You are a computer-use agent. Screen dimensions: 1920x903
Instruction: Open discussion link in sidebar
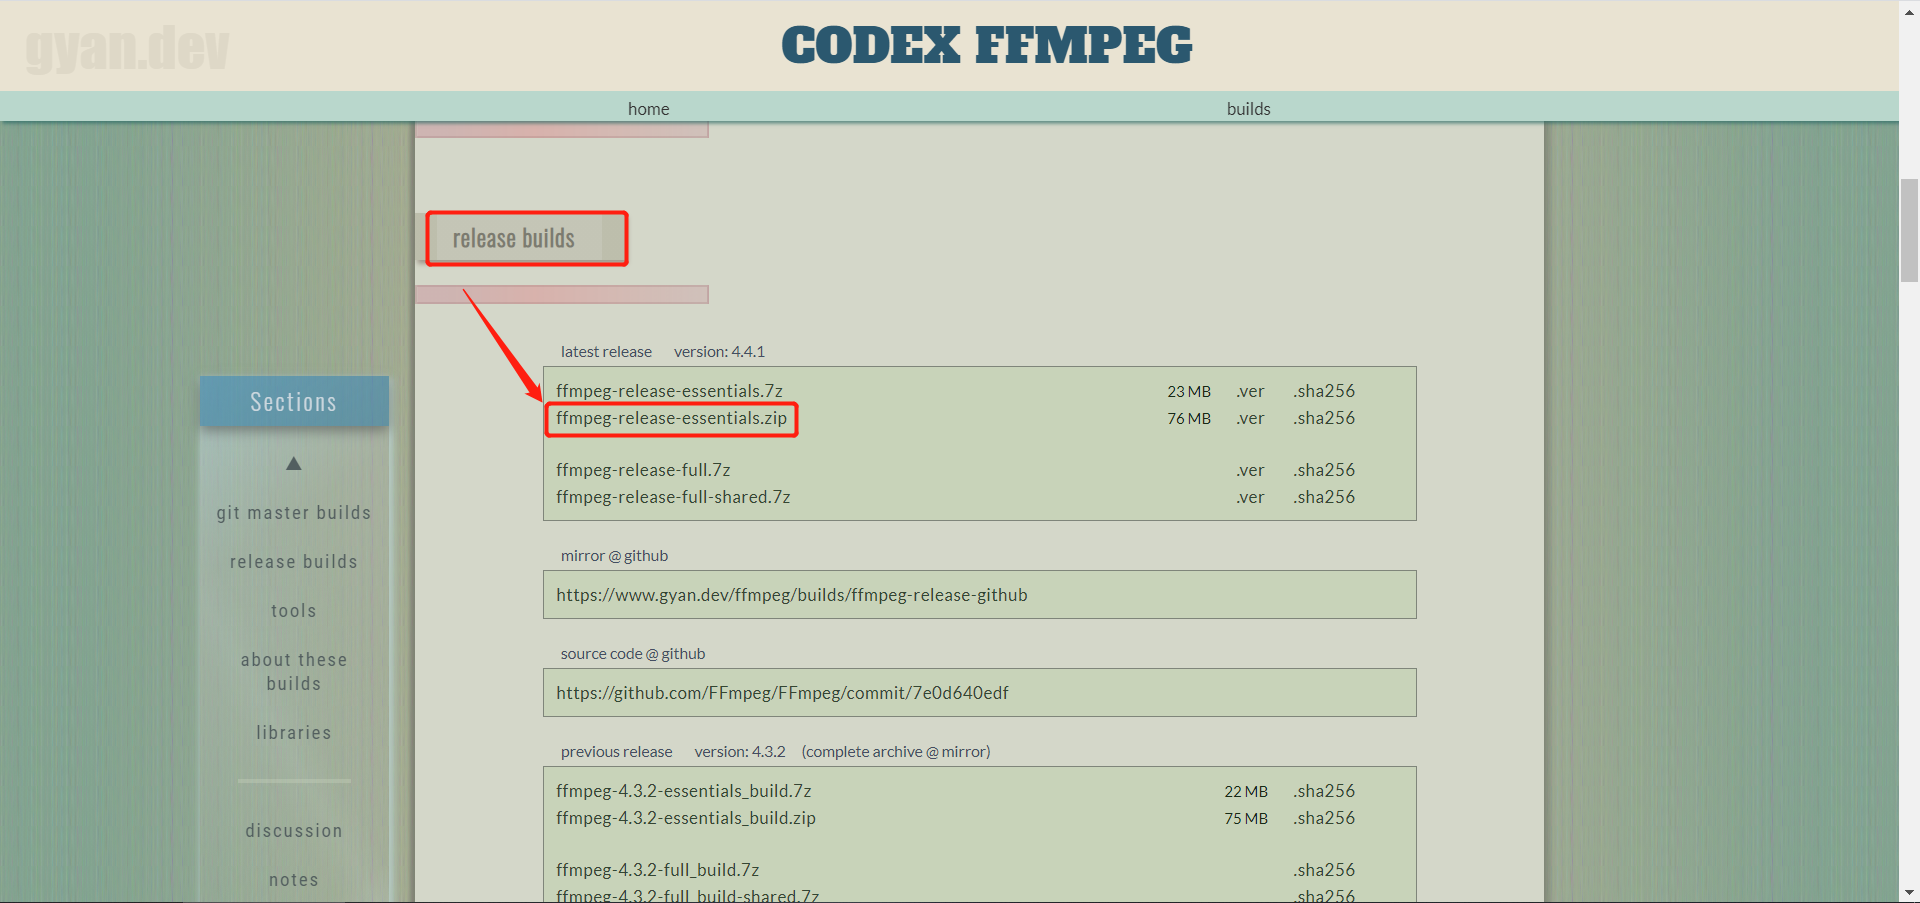294,831
